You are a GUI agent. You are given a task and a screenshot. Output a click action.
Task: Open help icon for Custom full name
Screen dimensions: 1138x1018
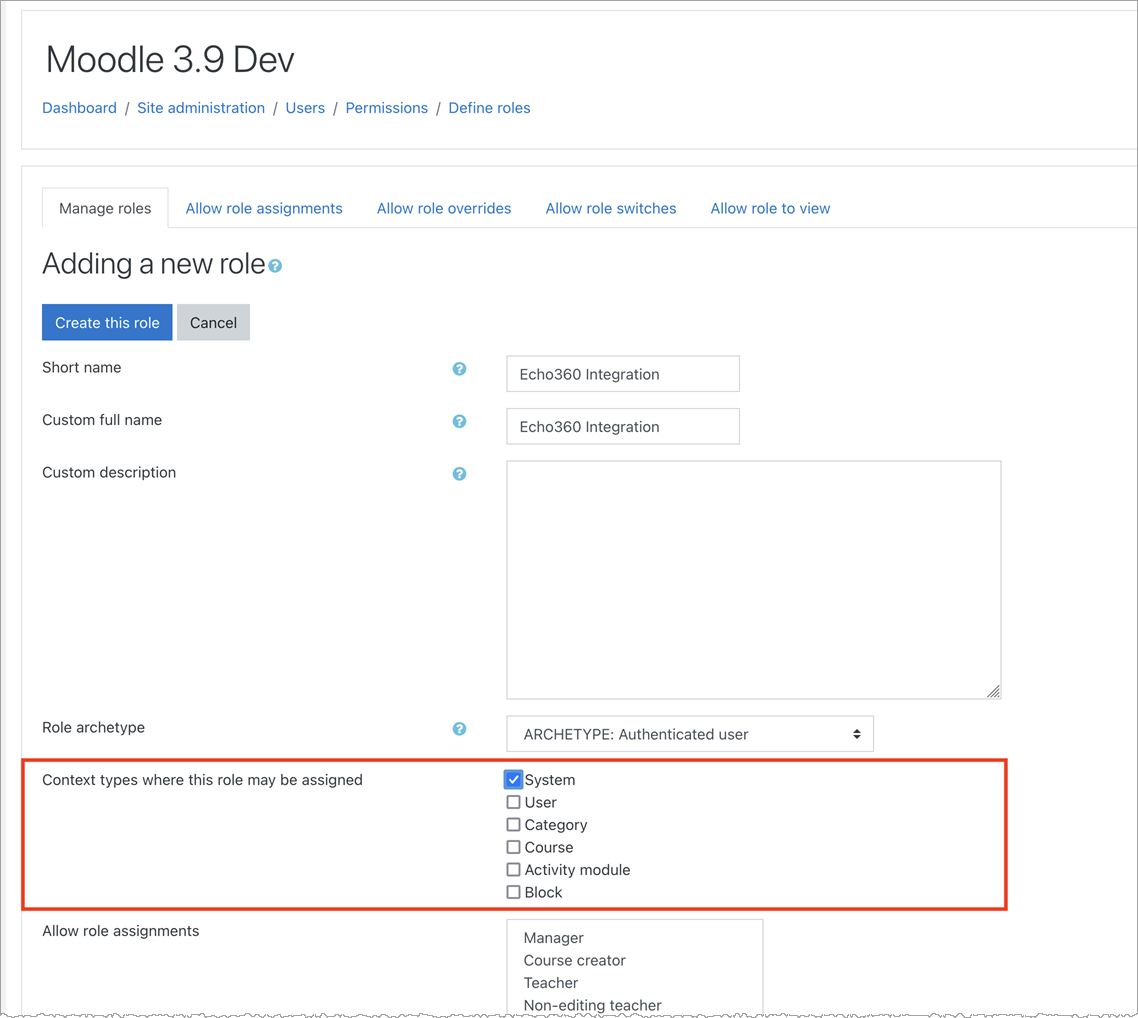point(459,421)
